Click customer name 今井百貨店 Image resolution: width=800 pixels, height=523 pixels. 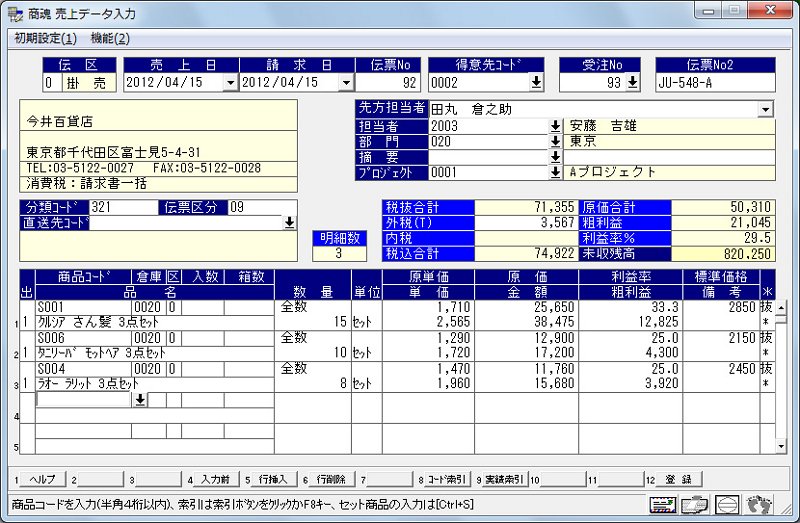(x=60, y=122)
